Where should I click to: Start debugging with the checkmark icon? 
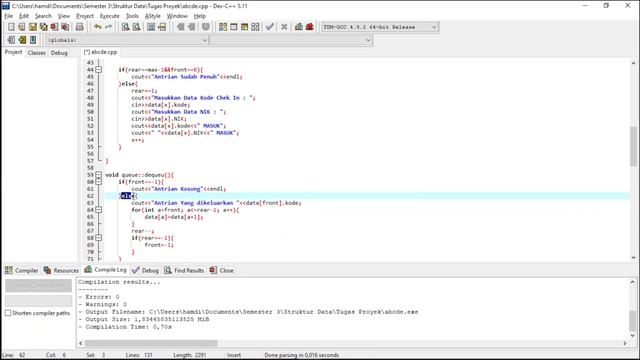269,27
